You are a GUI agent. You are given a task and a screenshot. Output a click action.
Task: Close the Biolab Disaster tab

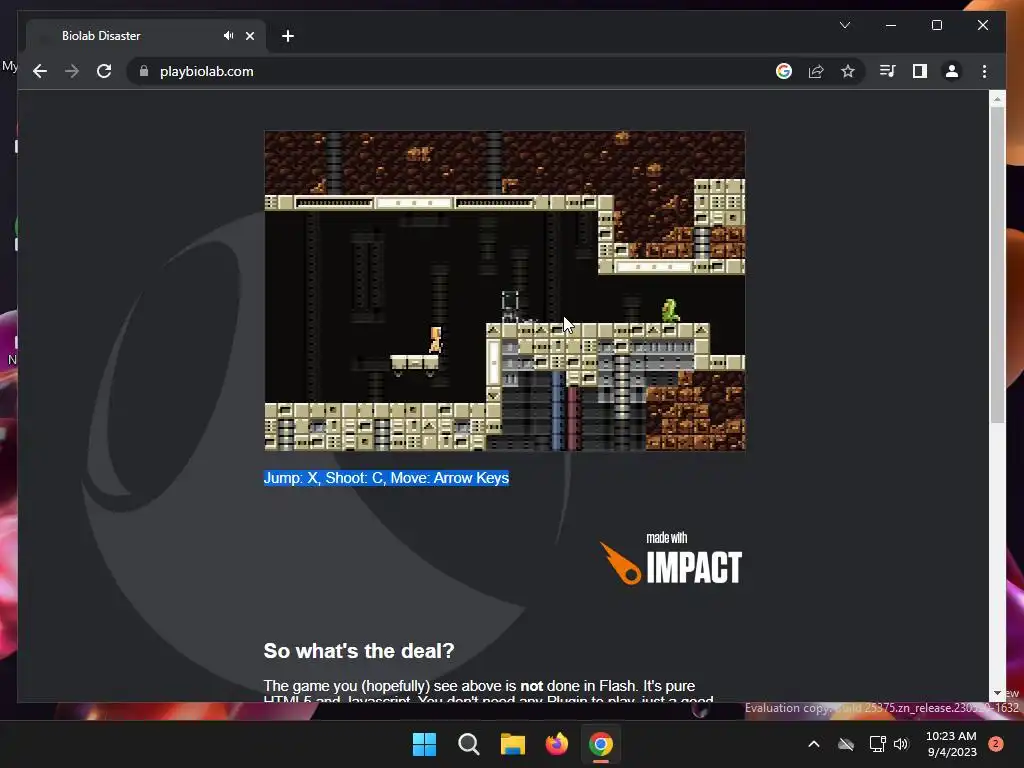pos(249,36)
